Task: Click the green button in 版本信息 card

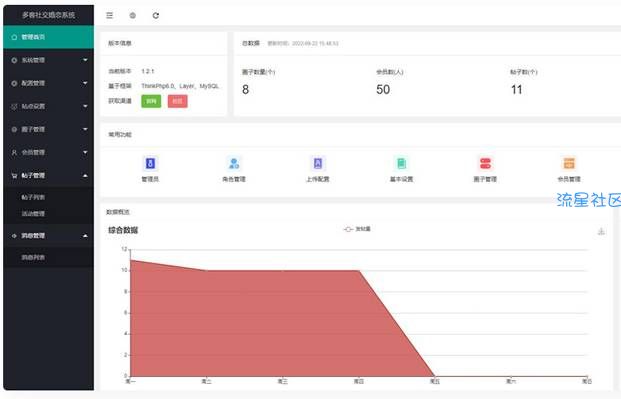Action: pos(151,101)
